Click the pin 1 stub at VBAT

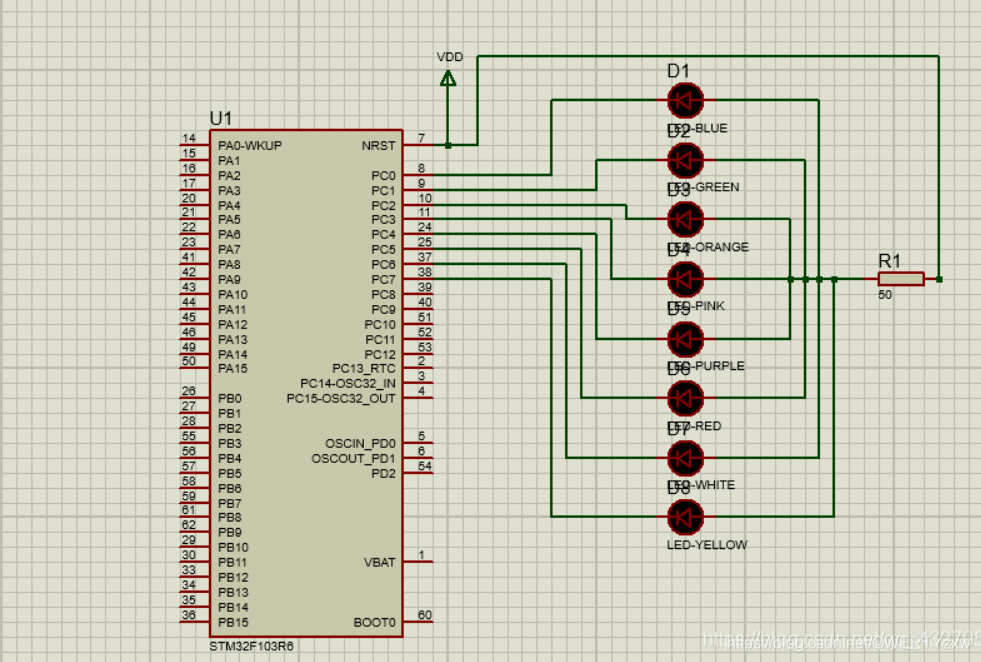click(x=417, y=562)
